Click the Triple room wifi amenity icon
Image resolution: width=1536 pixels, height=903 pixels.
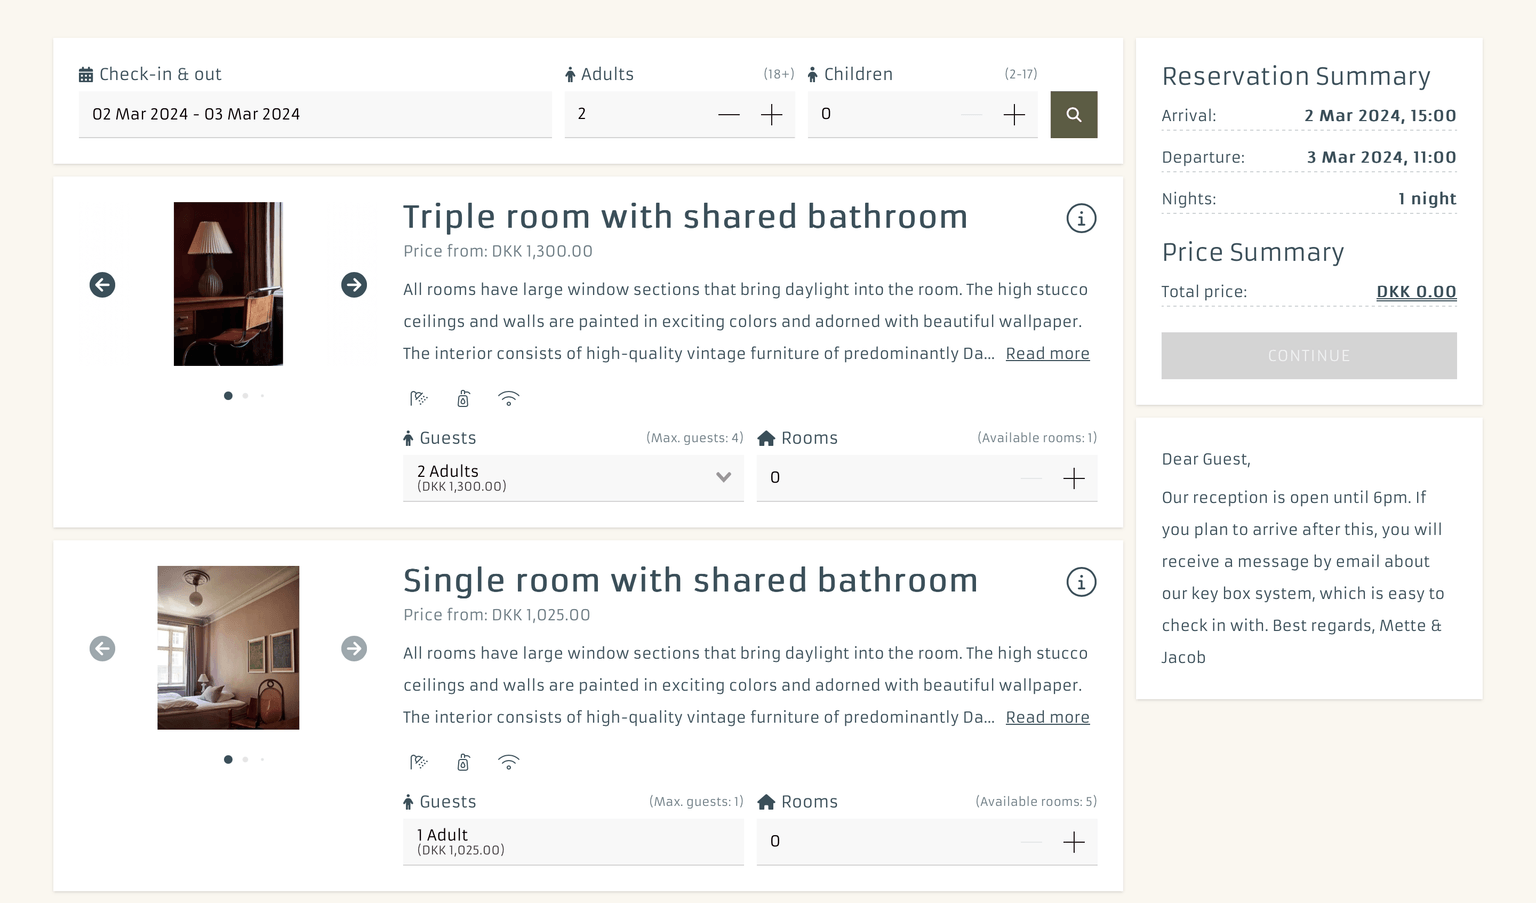(509, 399)
